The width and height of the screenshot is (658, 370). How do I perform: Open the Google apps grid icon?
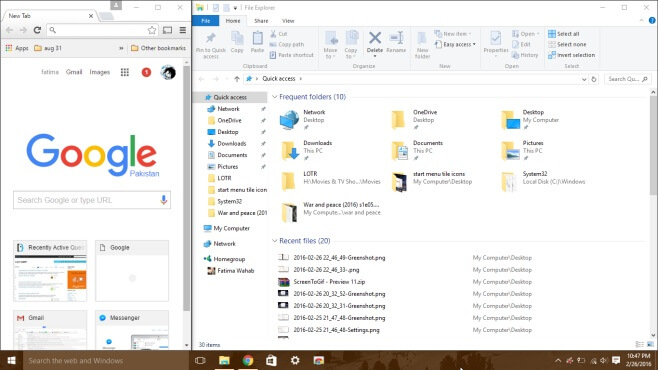[x=125, y=72]
